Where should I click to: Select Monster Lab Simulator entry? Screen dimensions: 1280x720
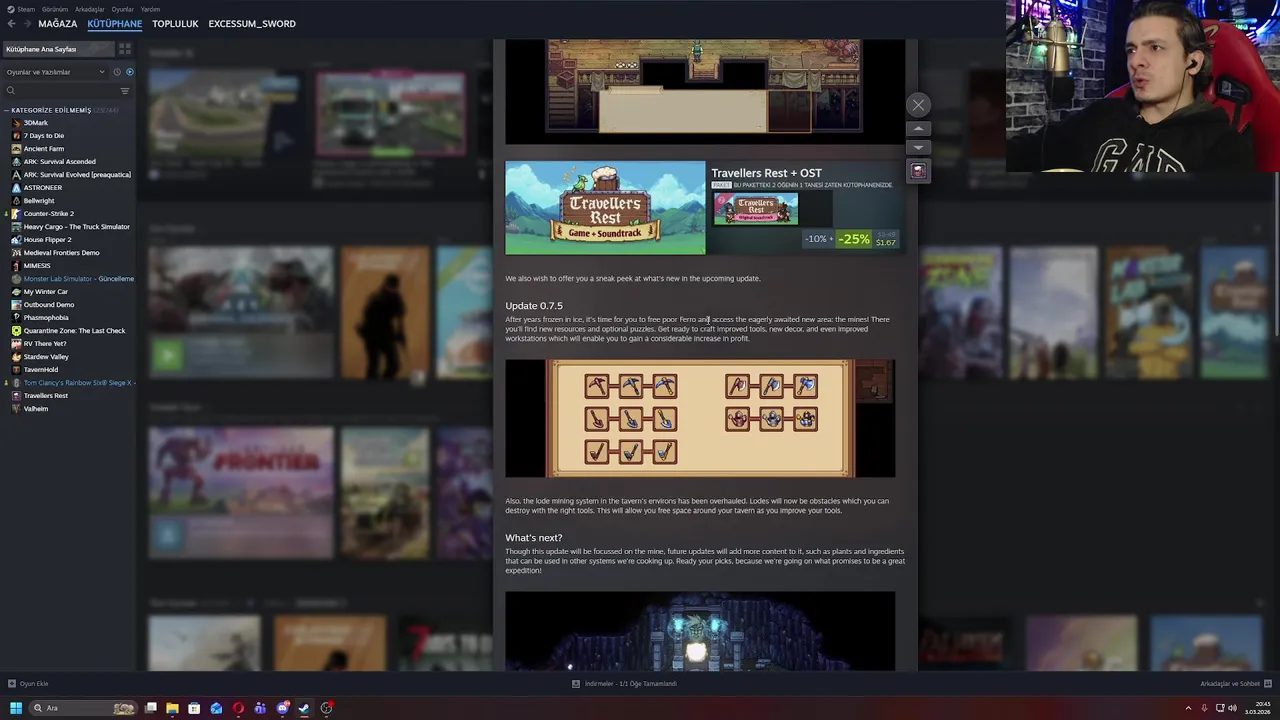79,279
